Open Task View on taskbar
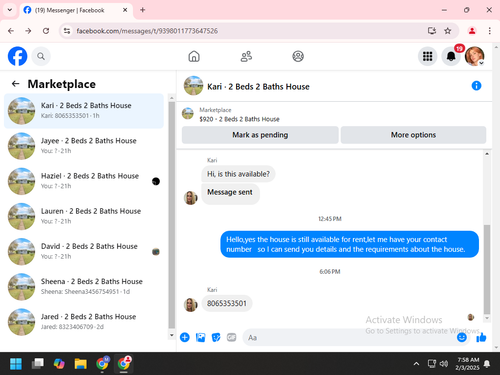 pyautogui.click(x=38, y=364)
